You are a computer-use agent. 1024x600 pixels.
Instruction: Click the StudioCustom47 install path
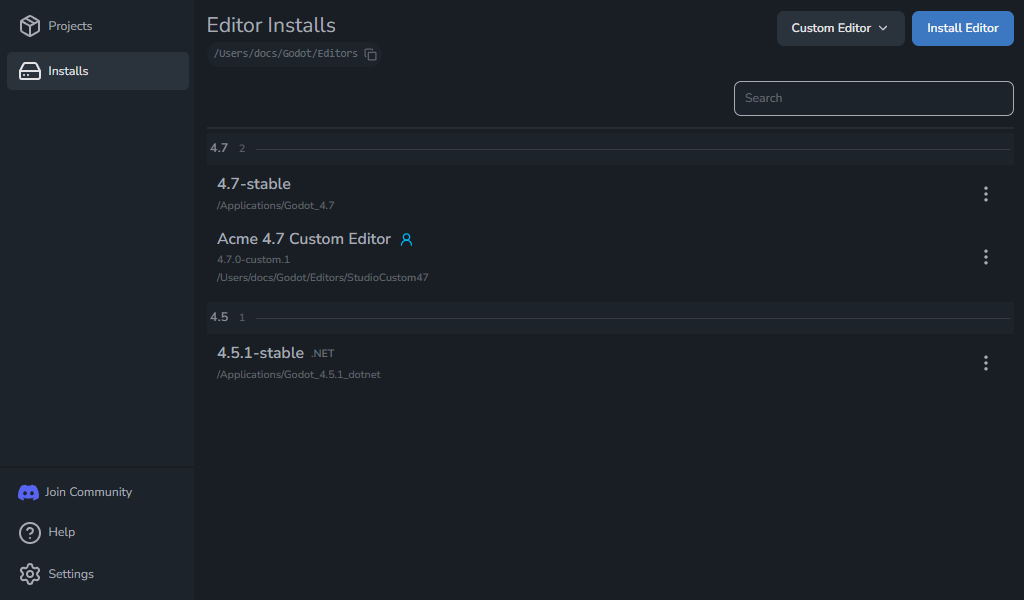pyautogui.click(x=323, y=277)
